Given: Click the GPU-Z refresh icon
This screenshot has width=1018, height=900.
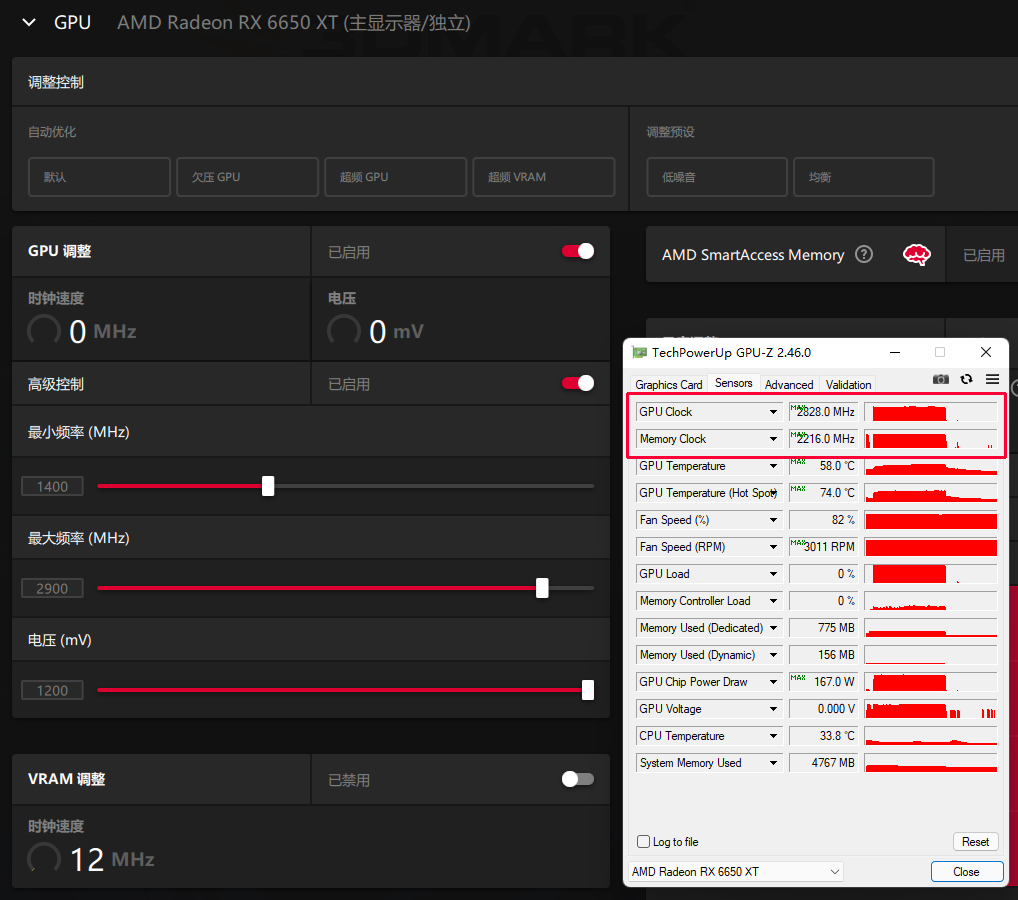Looking at the screenshot, I should pyautogui.click(x=966, y=379).
